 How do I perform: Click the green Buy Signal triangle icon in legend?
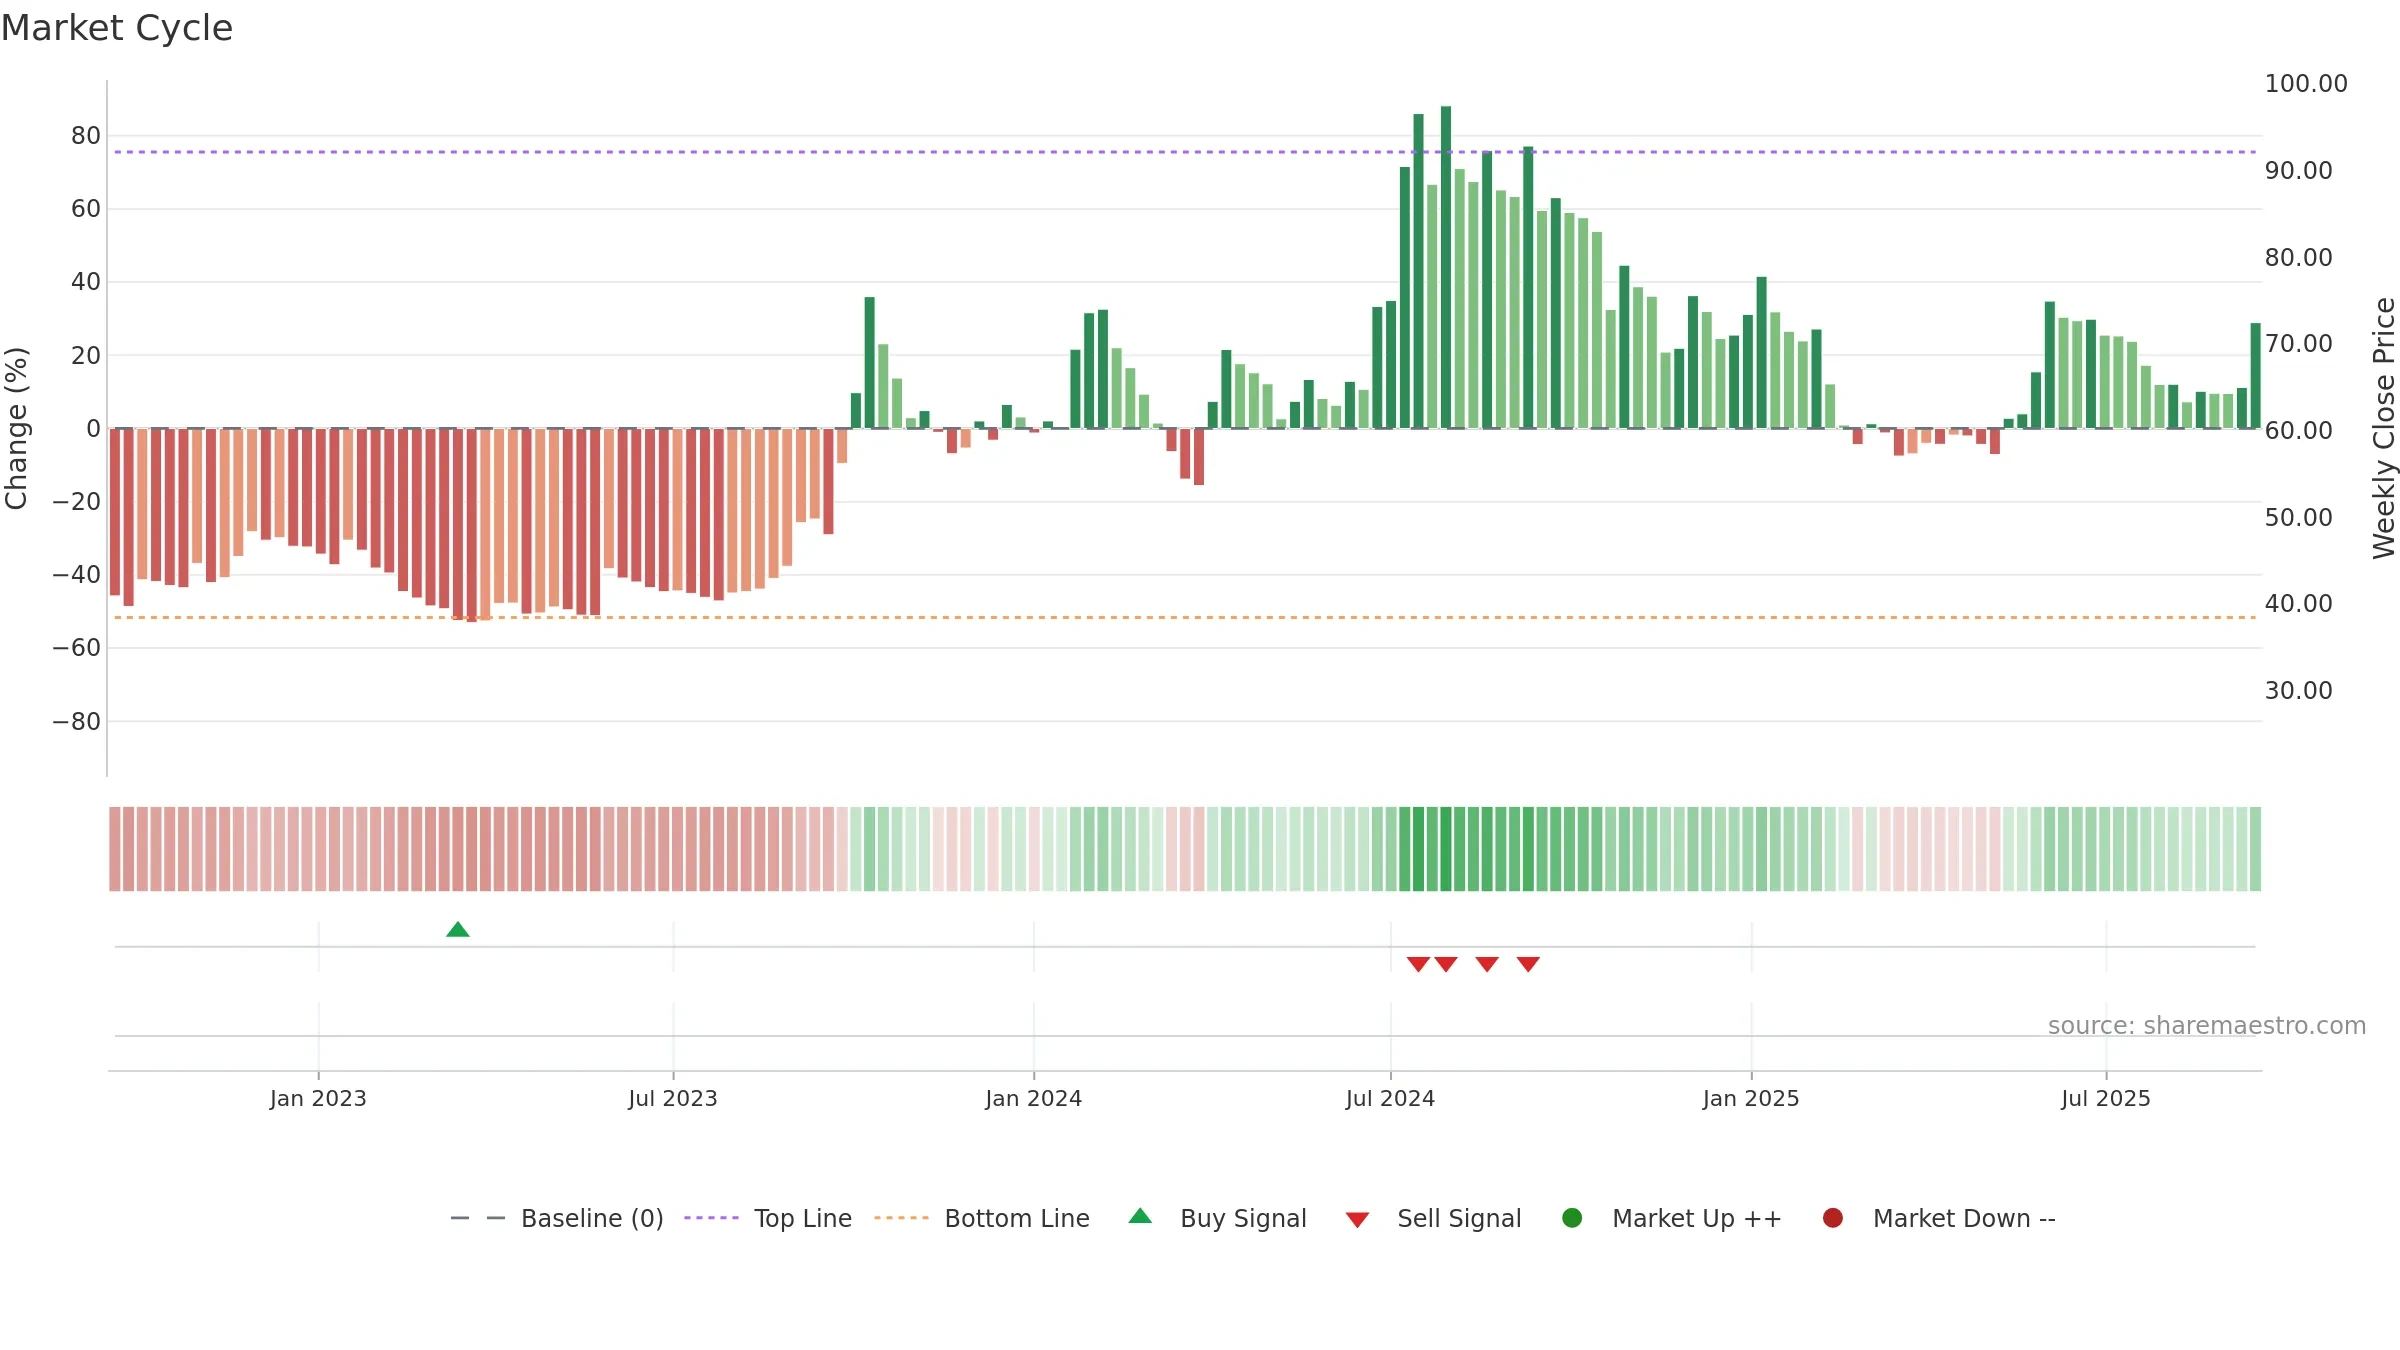1140,1216
